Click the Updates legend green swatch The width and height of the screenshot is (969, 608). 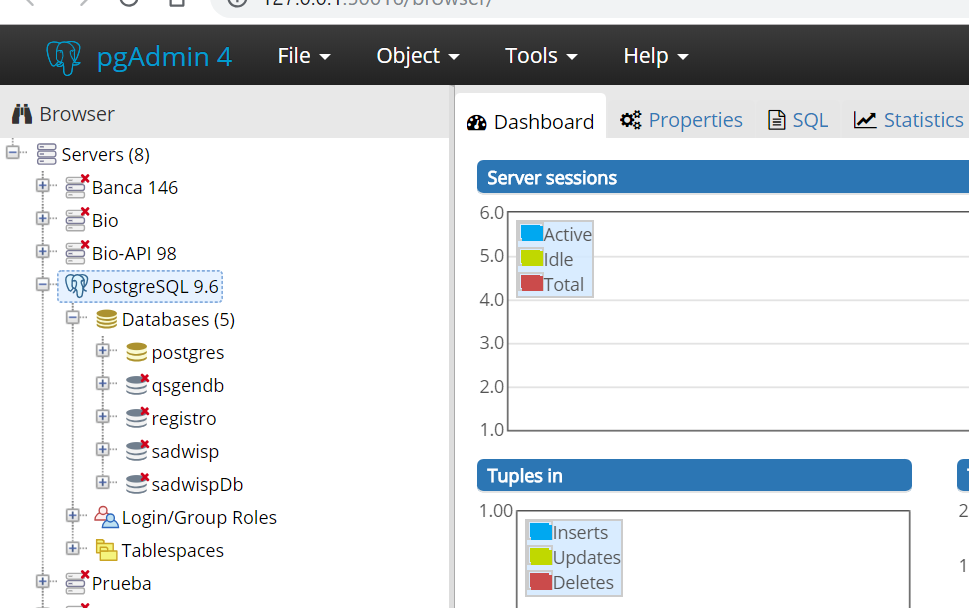(x=541, y=556)
